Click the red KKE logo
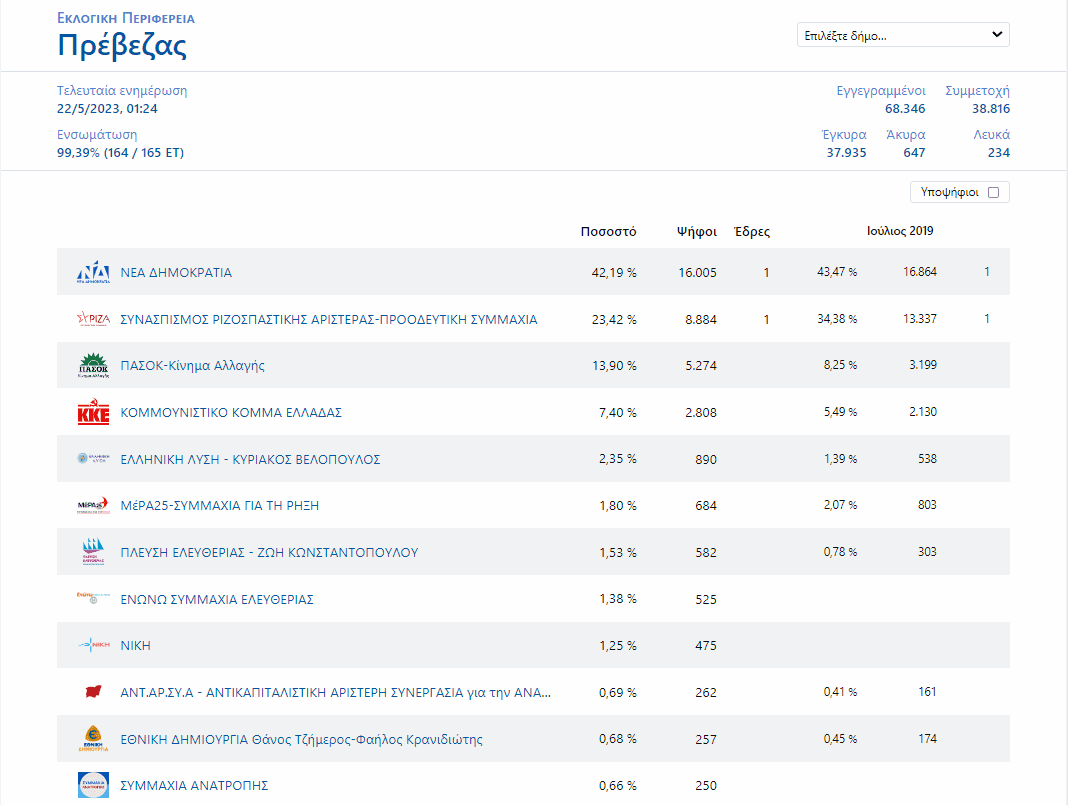 click(93, 412)
